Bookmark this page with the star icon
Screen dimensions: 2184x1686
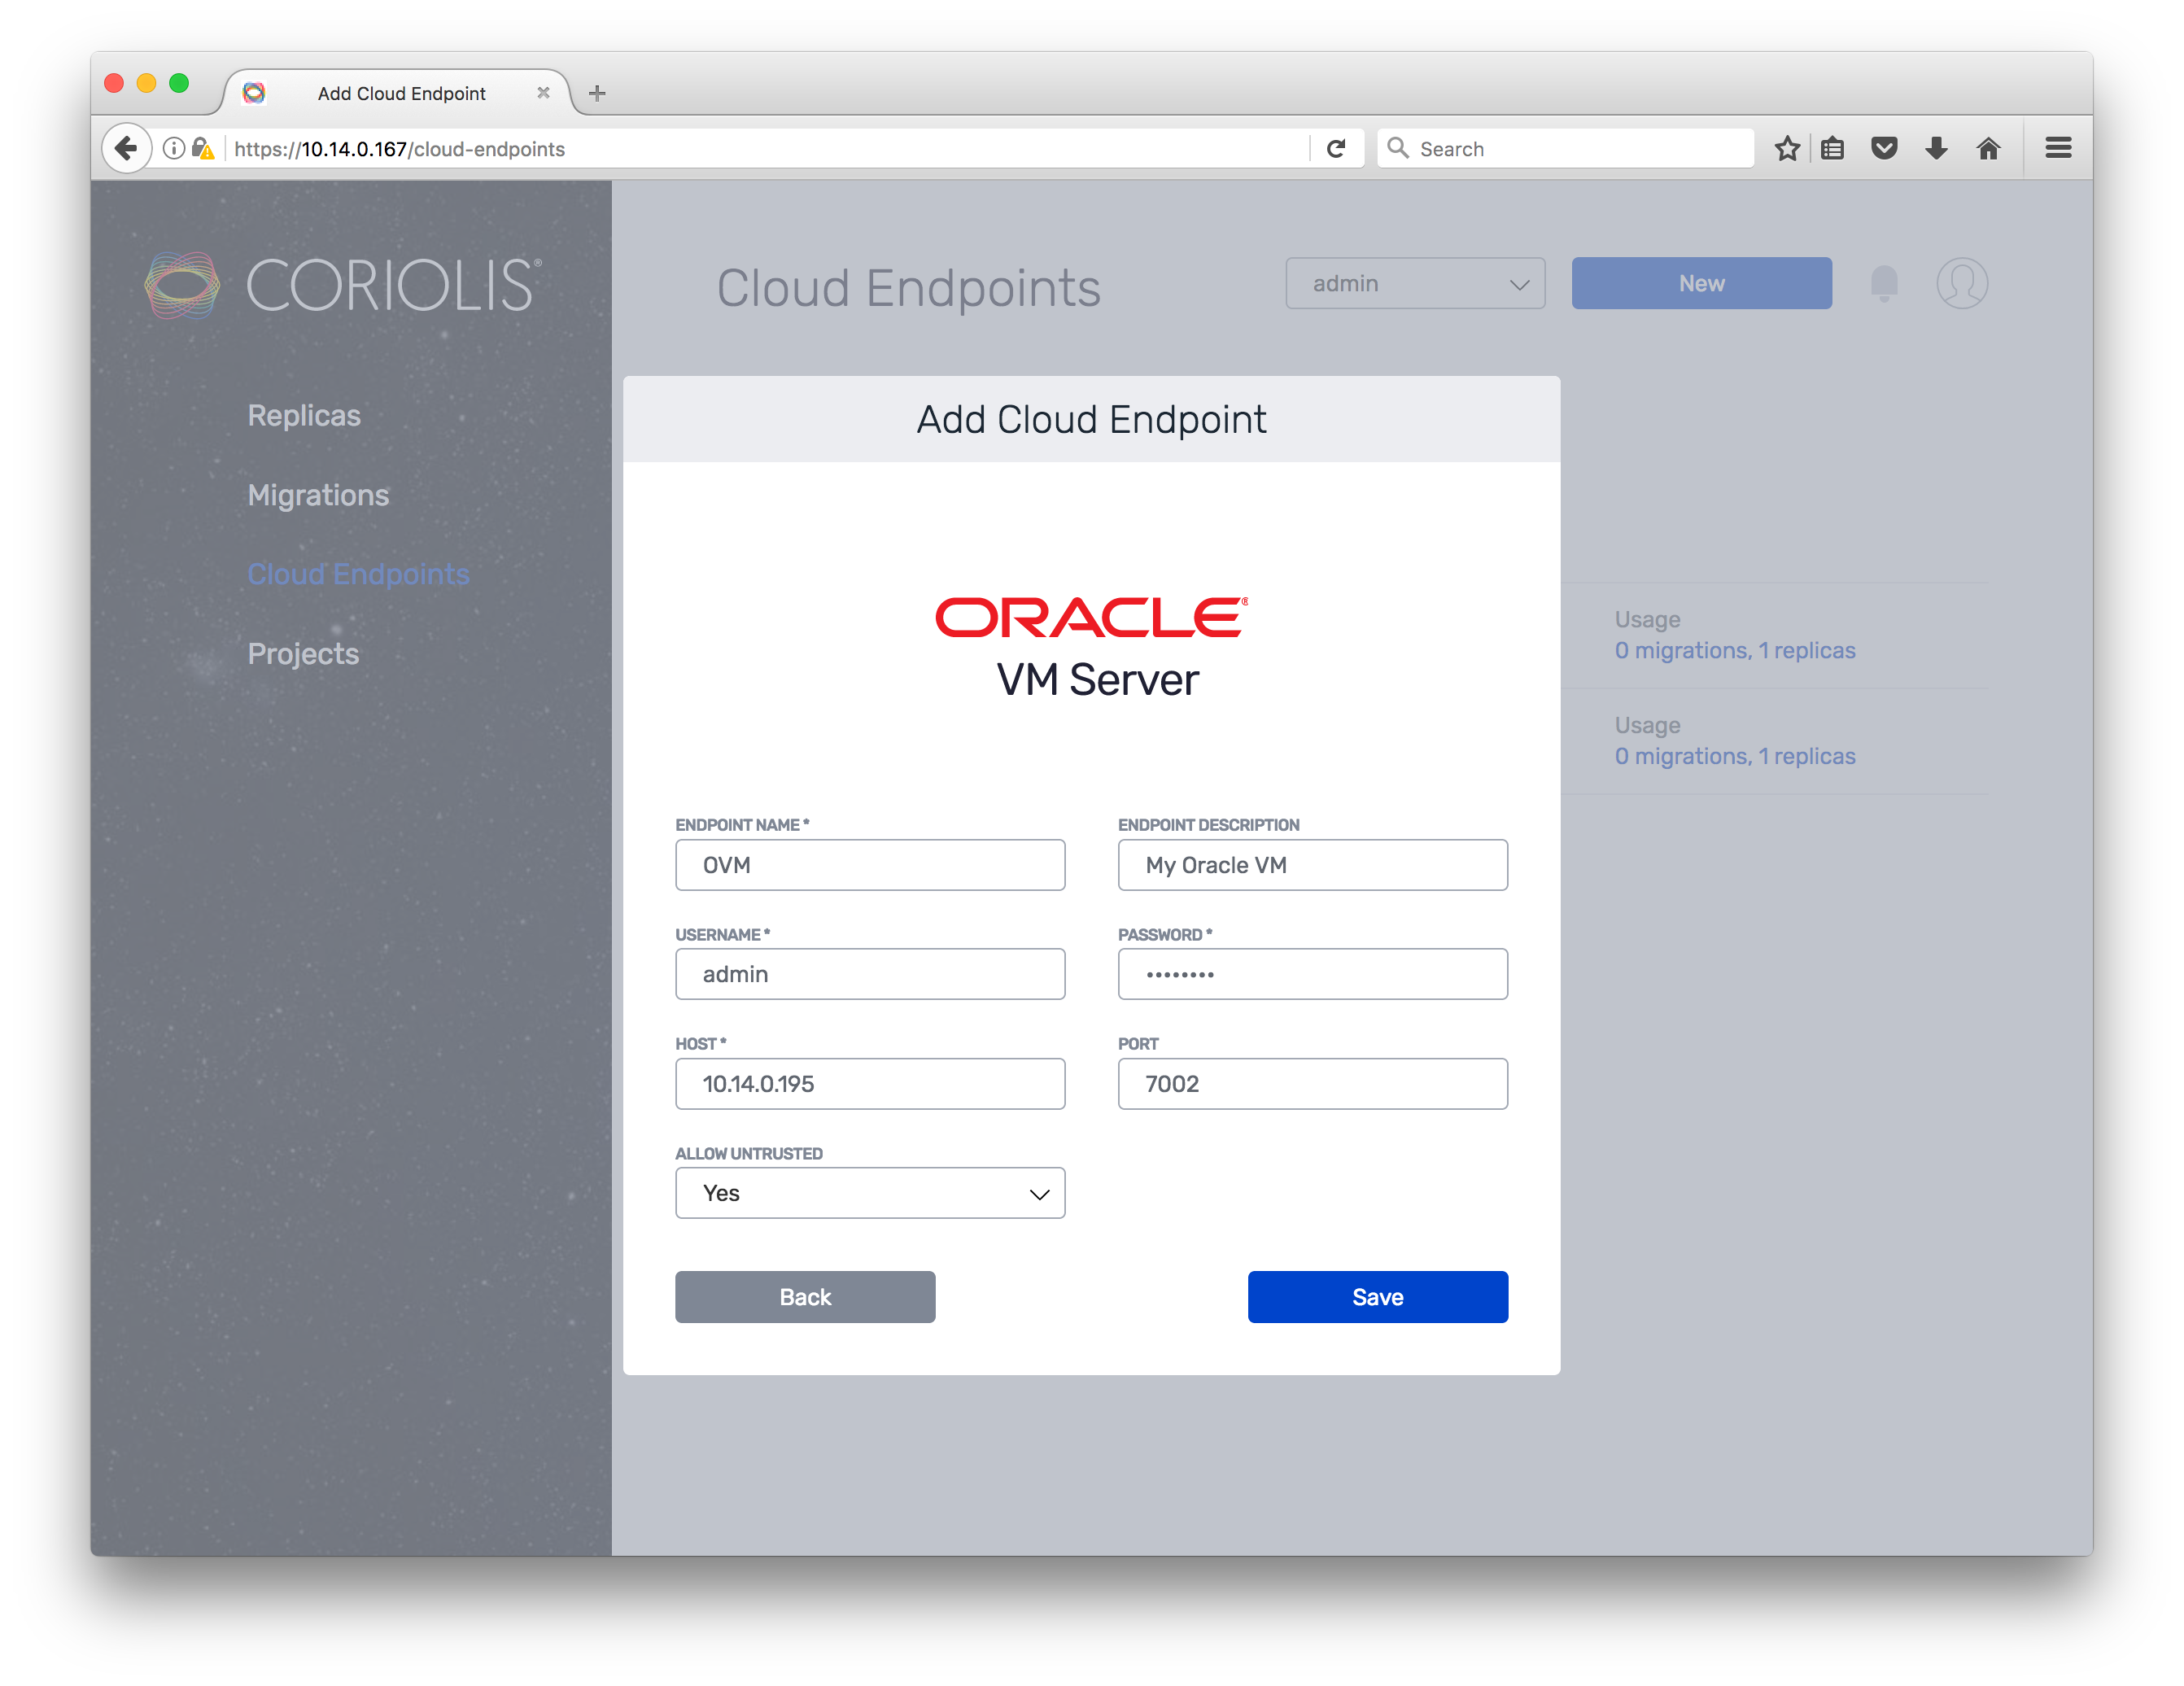pos(1787,149)
